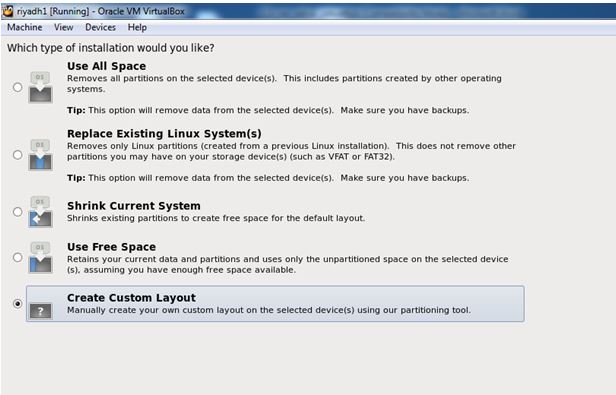Screen dimensions: 616x395
Task: Click the Use All Space heading
Action: pos(106,66)
